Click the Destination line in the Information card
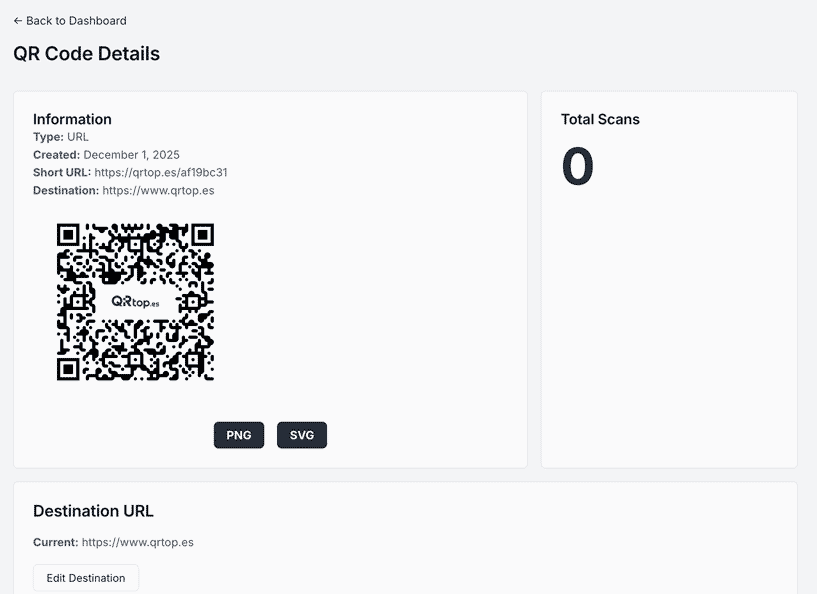 (123, 191)
